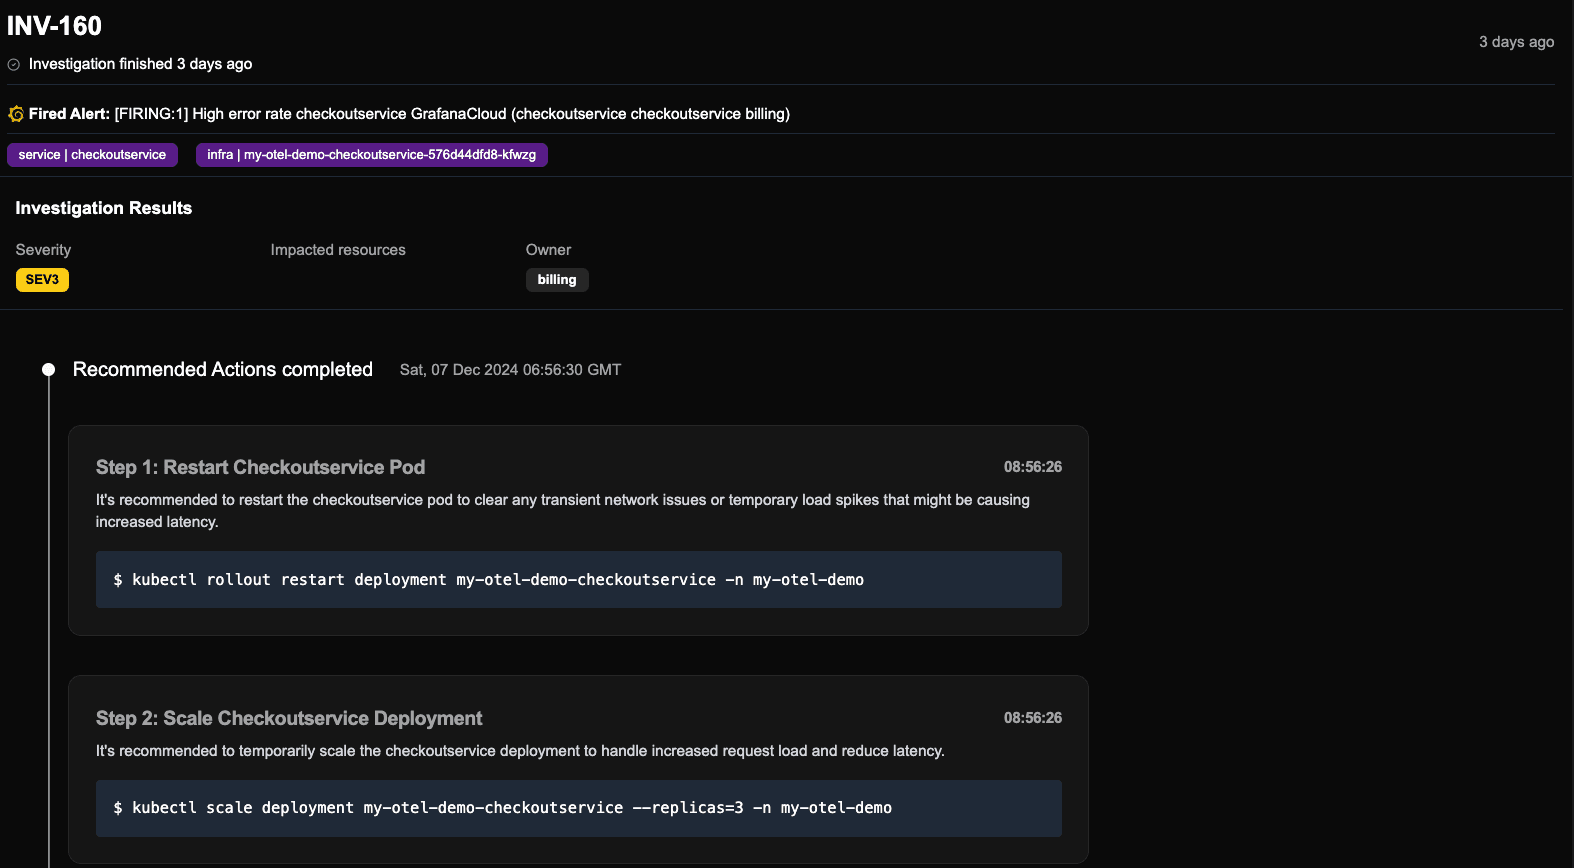Click the Owner label
Image resolution: width=1574 pixels, height=868 pixels.
548,250
